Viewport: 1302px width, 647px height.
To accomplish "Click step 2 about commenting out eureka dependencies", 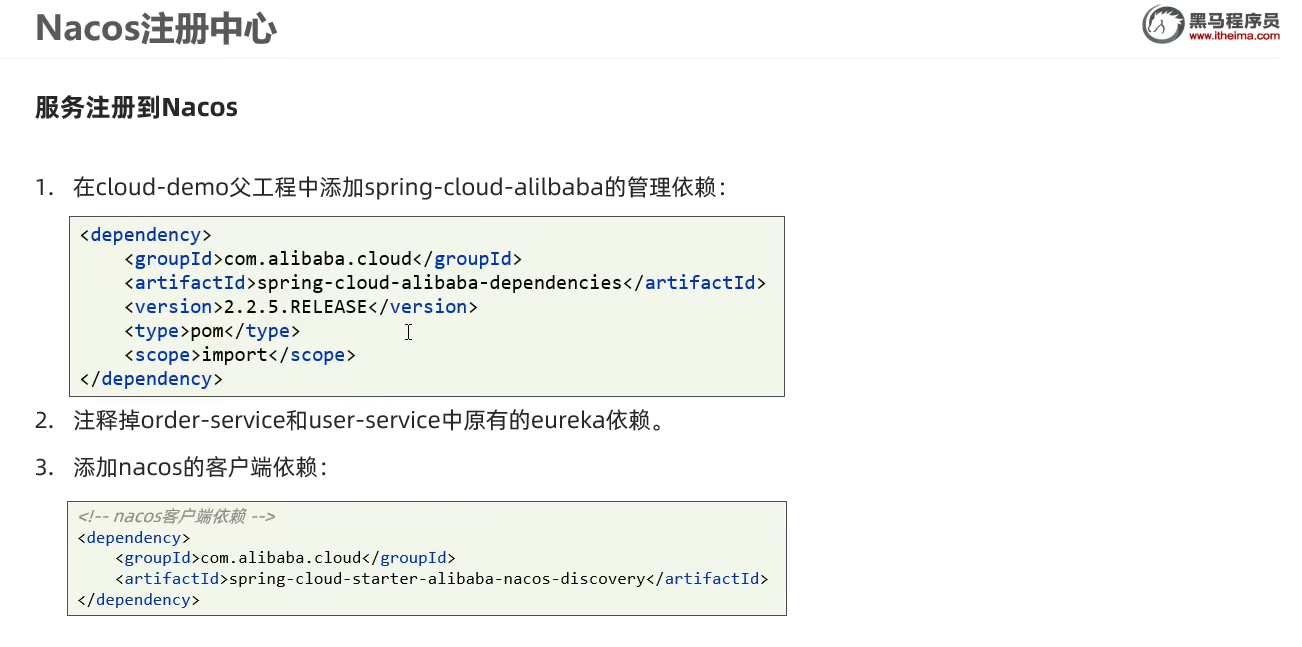I will (x=350, y=420).
